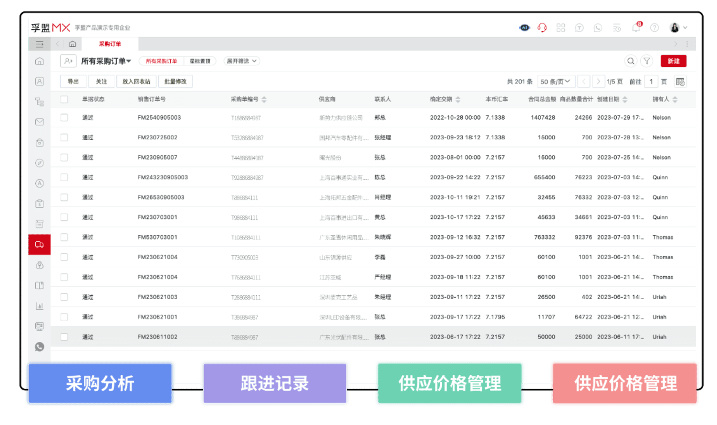The height and width of the screenshot is (425, 717).
Task: Check the row for order FM2540905003
Action: tap(64, 117)
